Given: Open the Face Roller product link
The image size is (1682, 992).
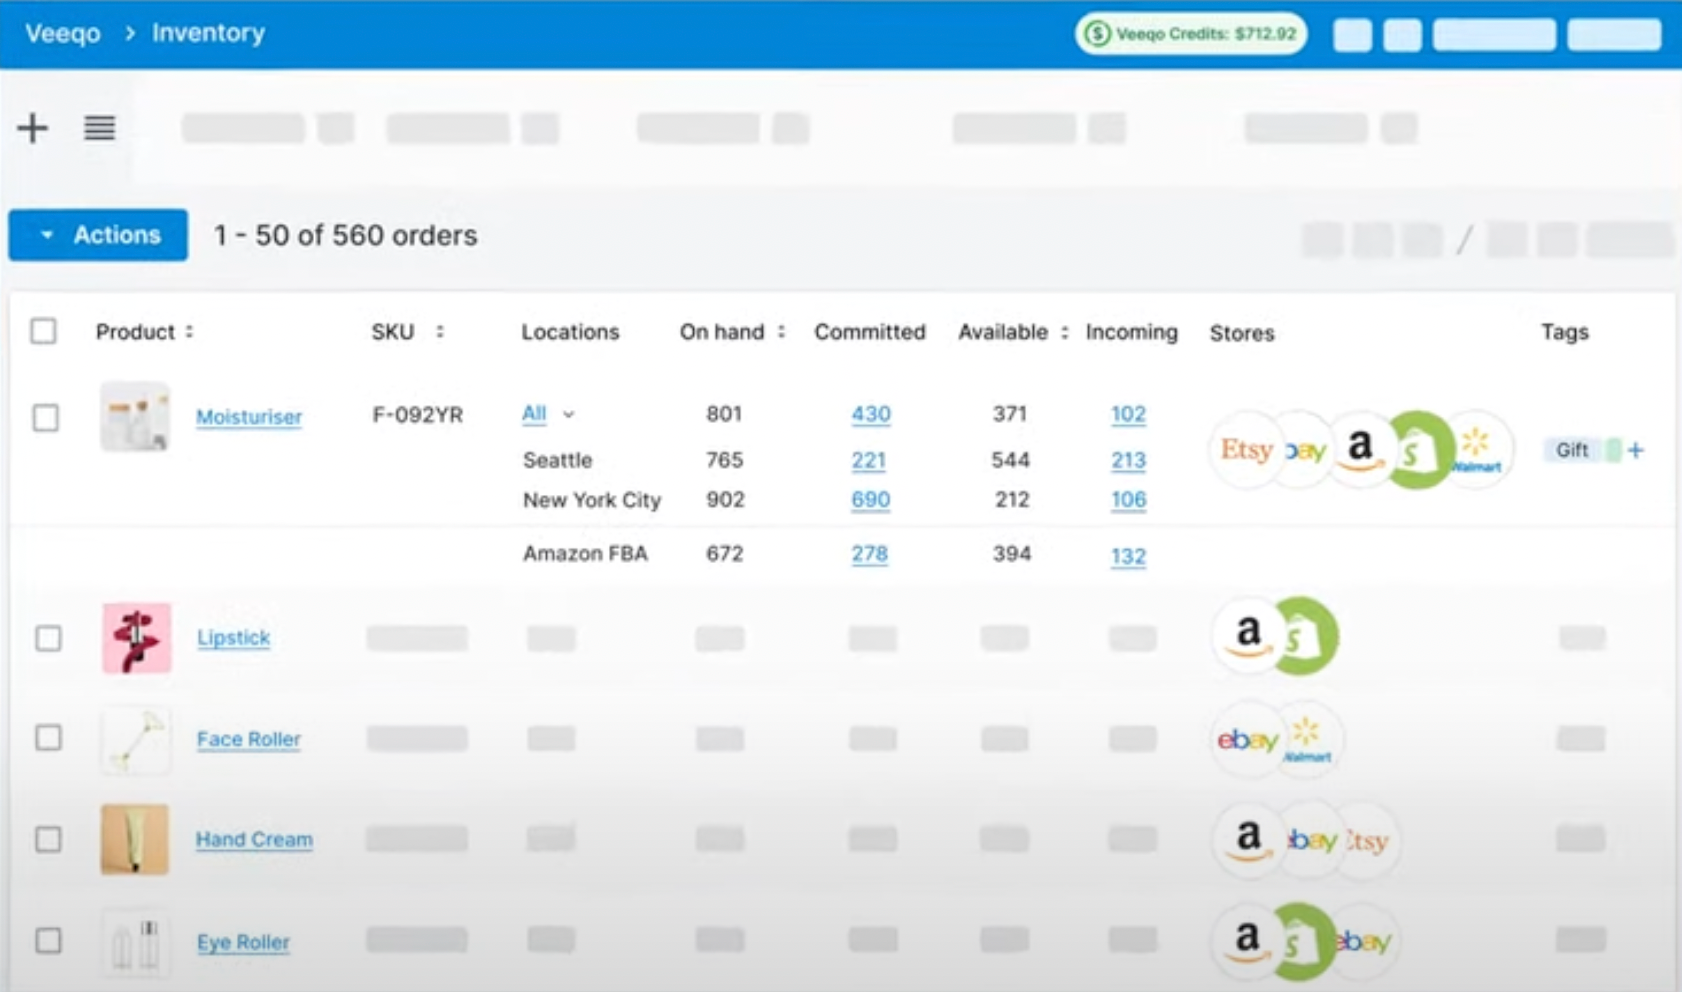Looking at the screenshot, I should [x=248, y=739].
